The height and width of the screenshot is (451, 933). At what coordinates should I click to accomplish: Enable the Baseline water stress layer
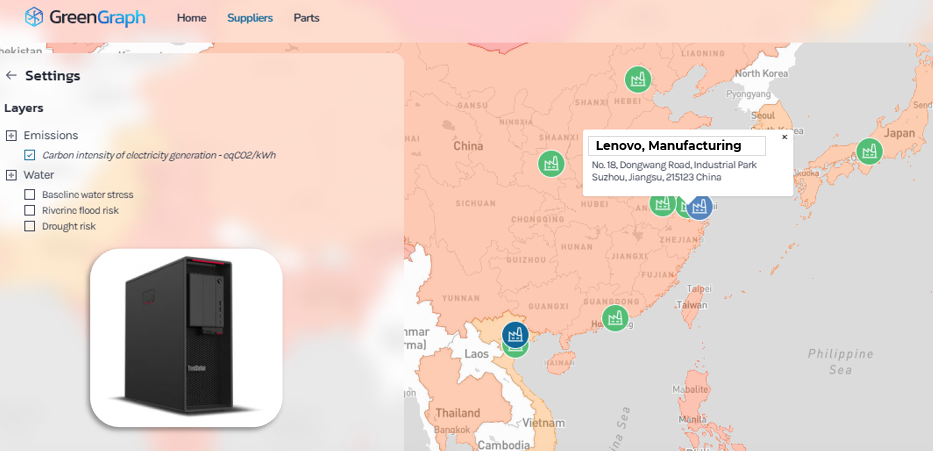coord(29,195)
